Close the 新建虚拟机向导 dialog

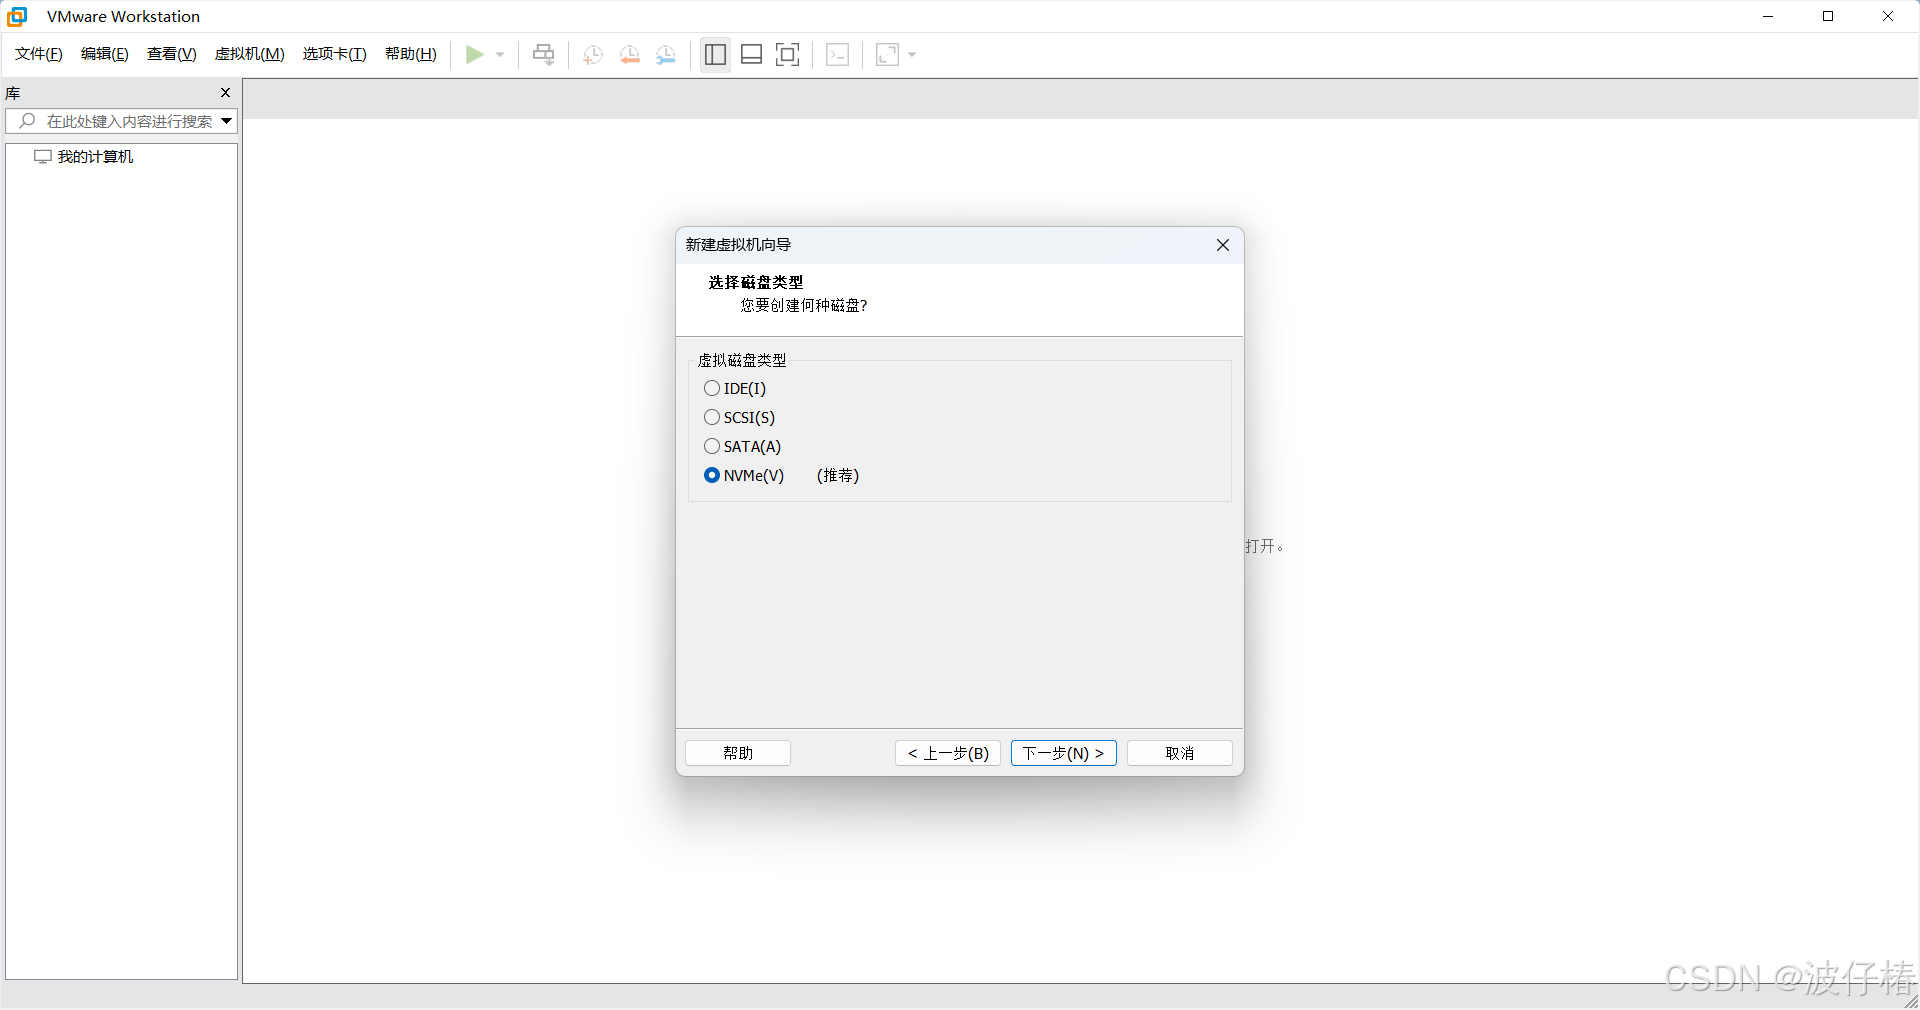[x=1223, y=245]
